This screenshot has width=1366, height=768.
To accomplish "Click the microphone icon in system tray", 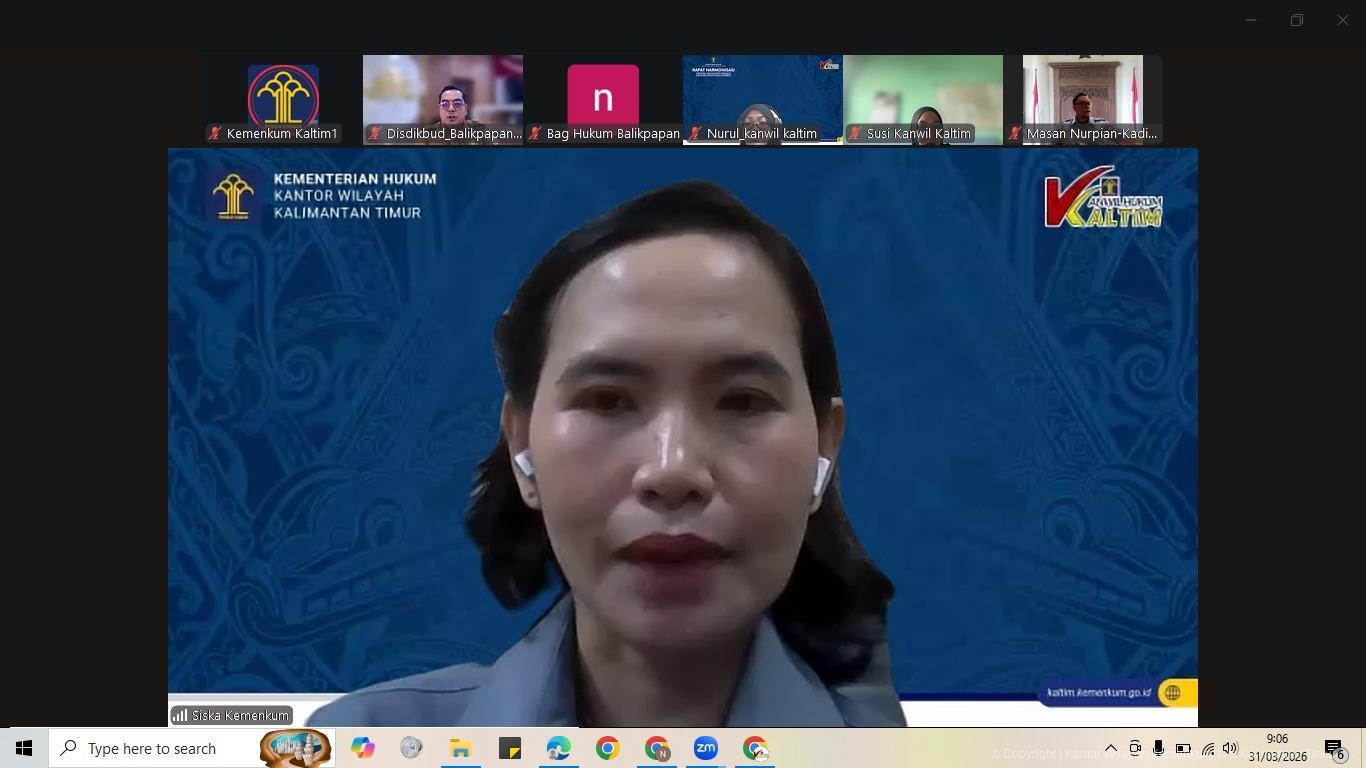I will [x=1158, y=748].
